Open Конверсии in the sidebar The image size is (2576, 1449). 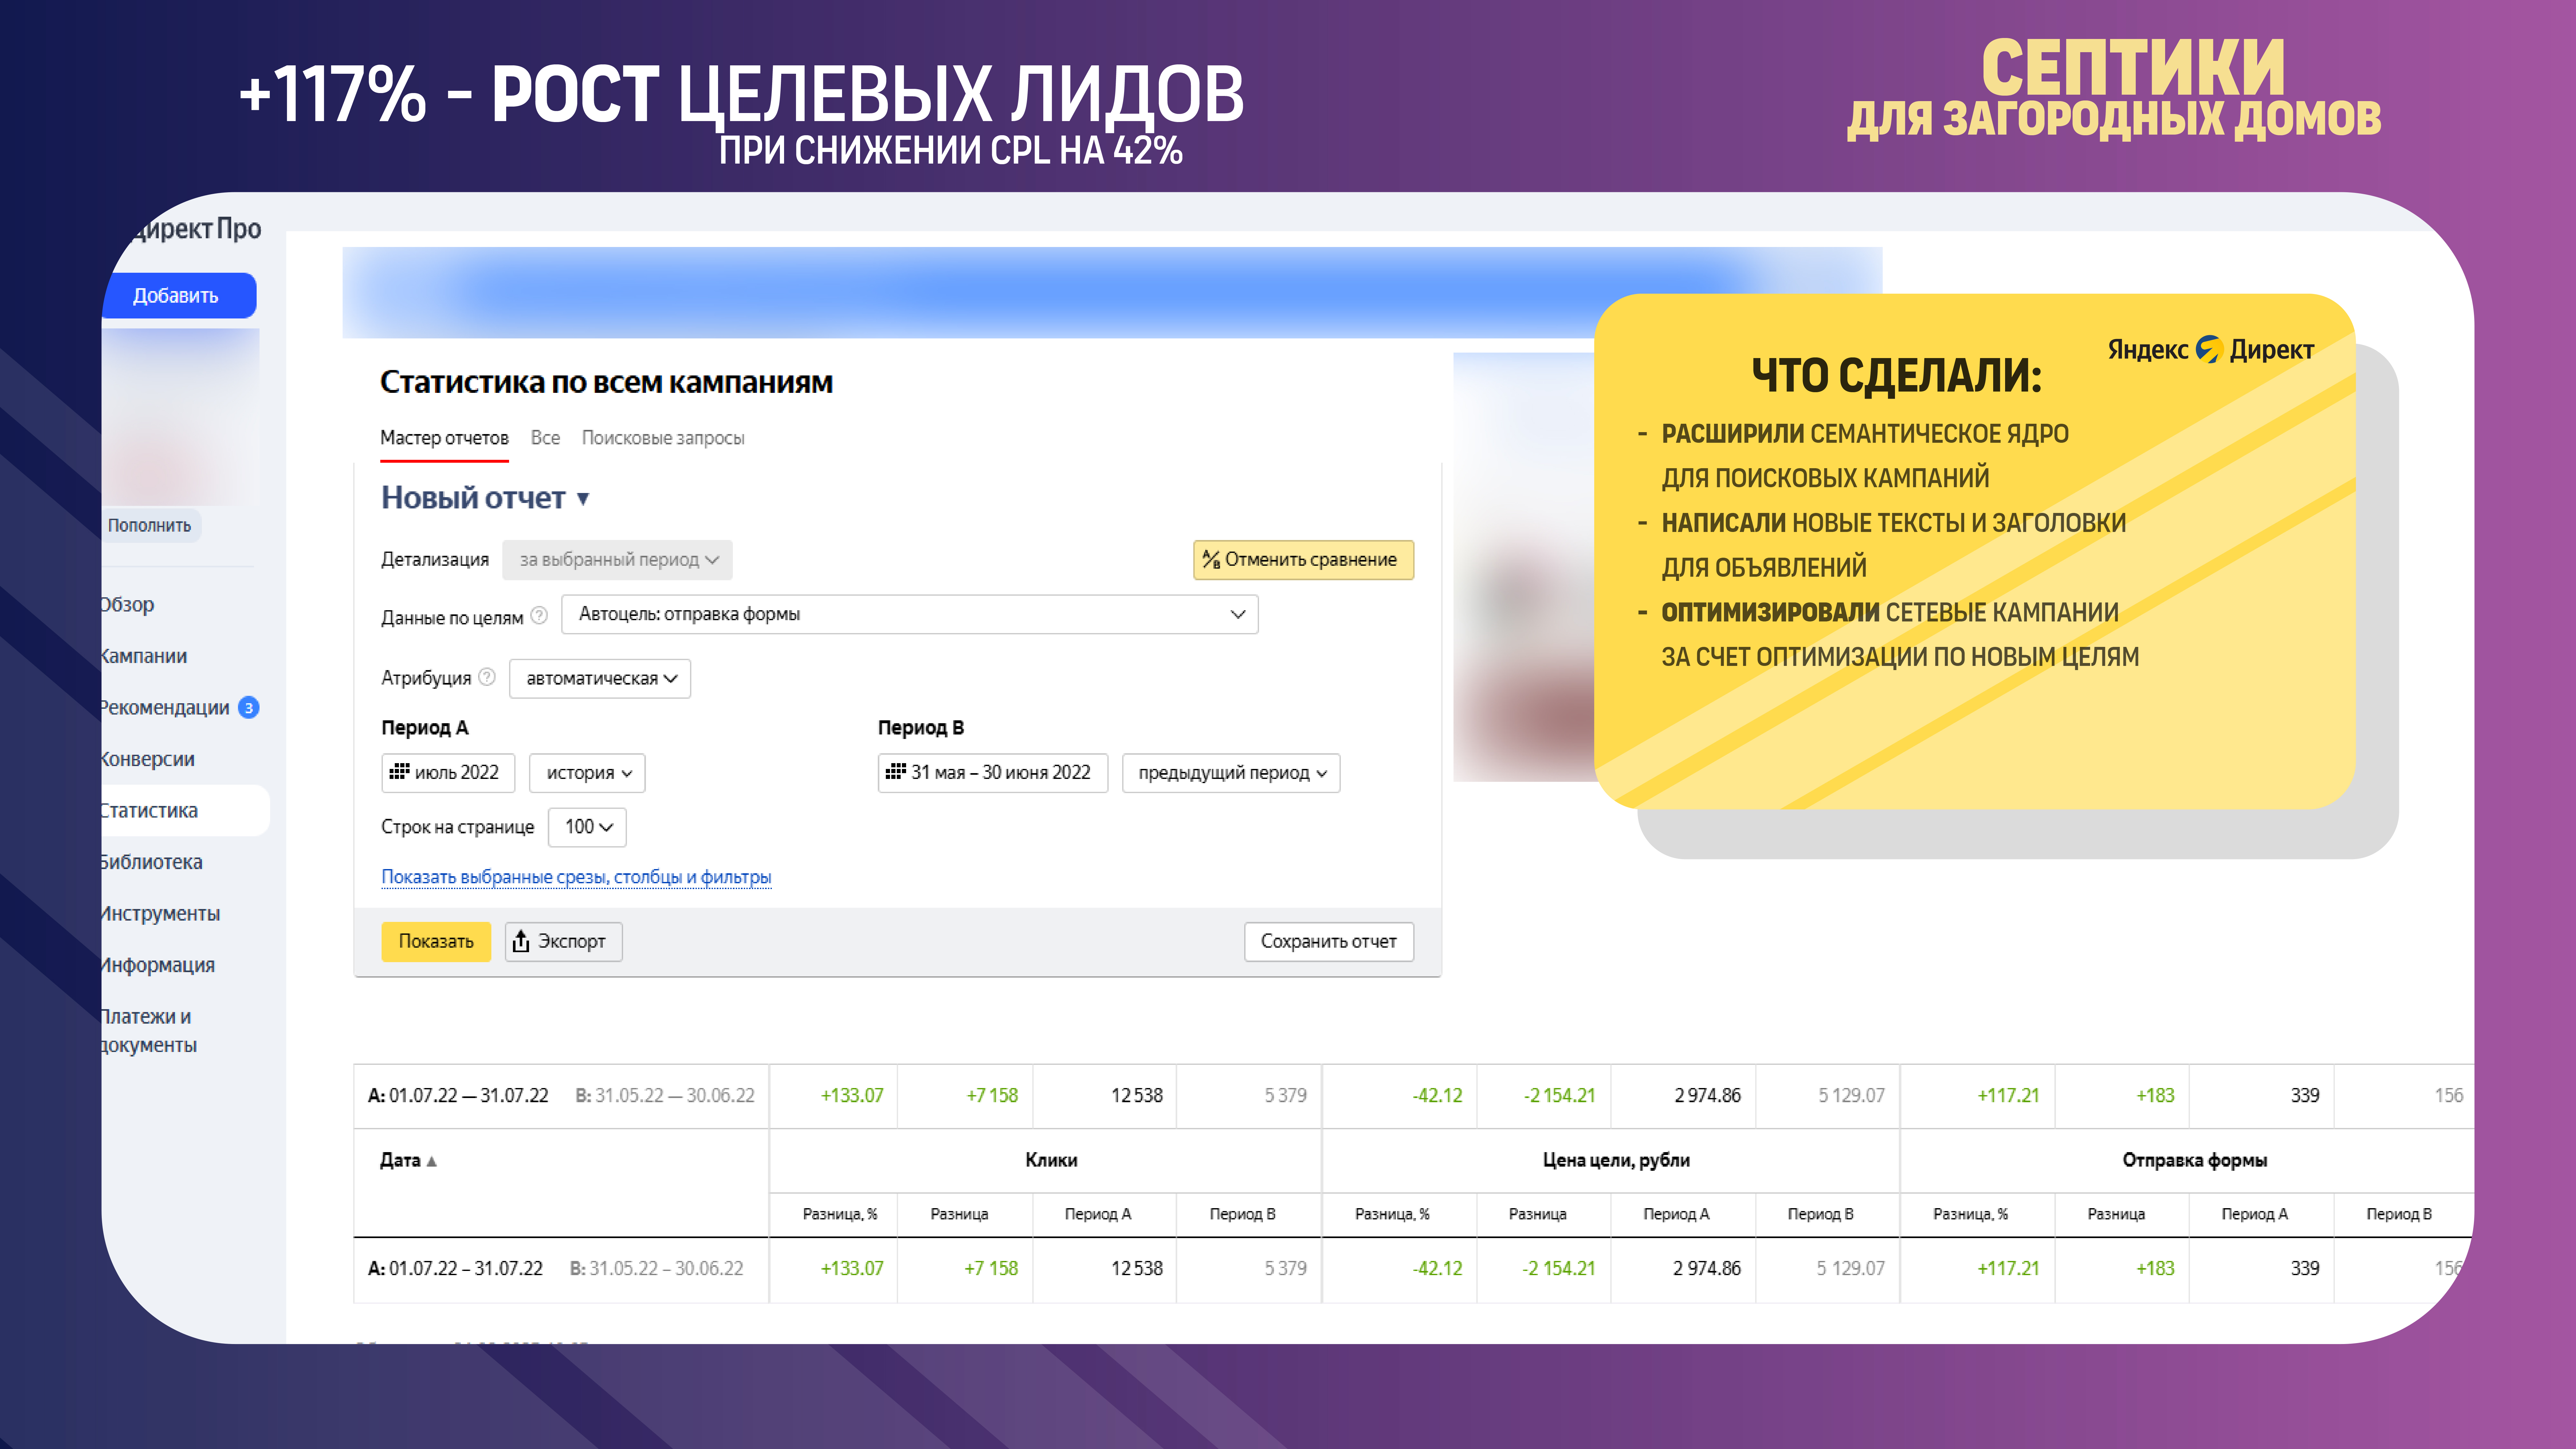point(148,759)
